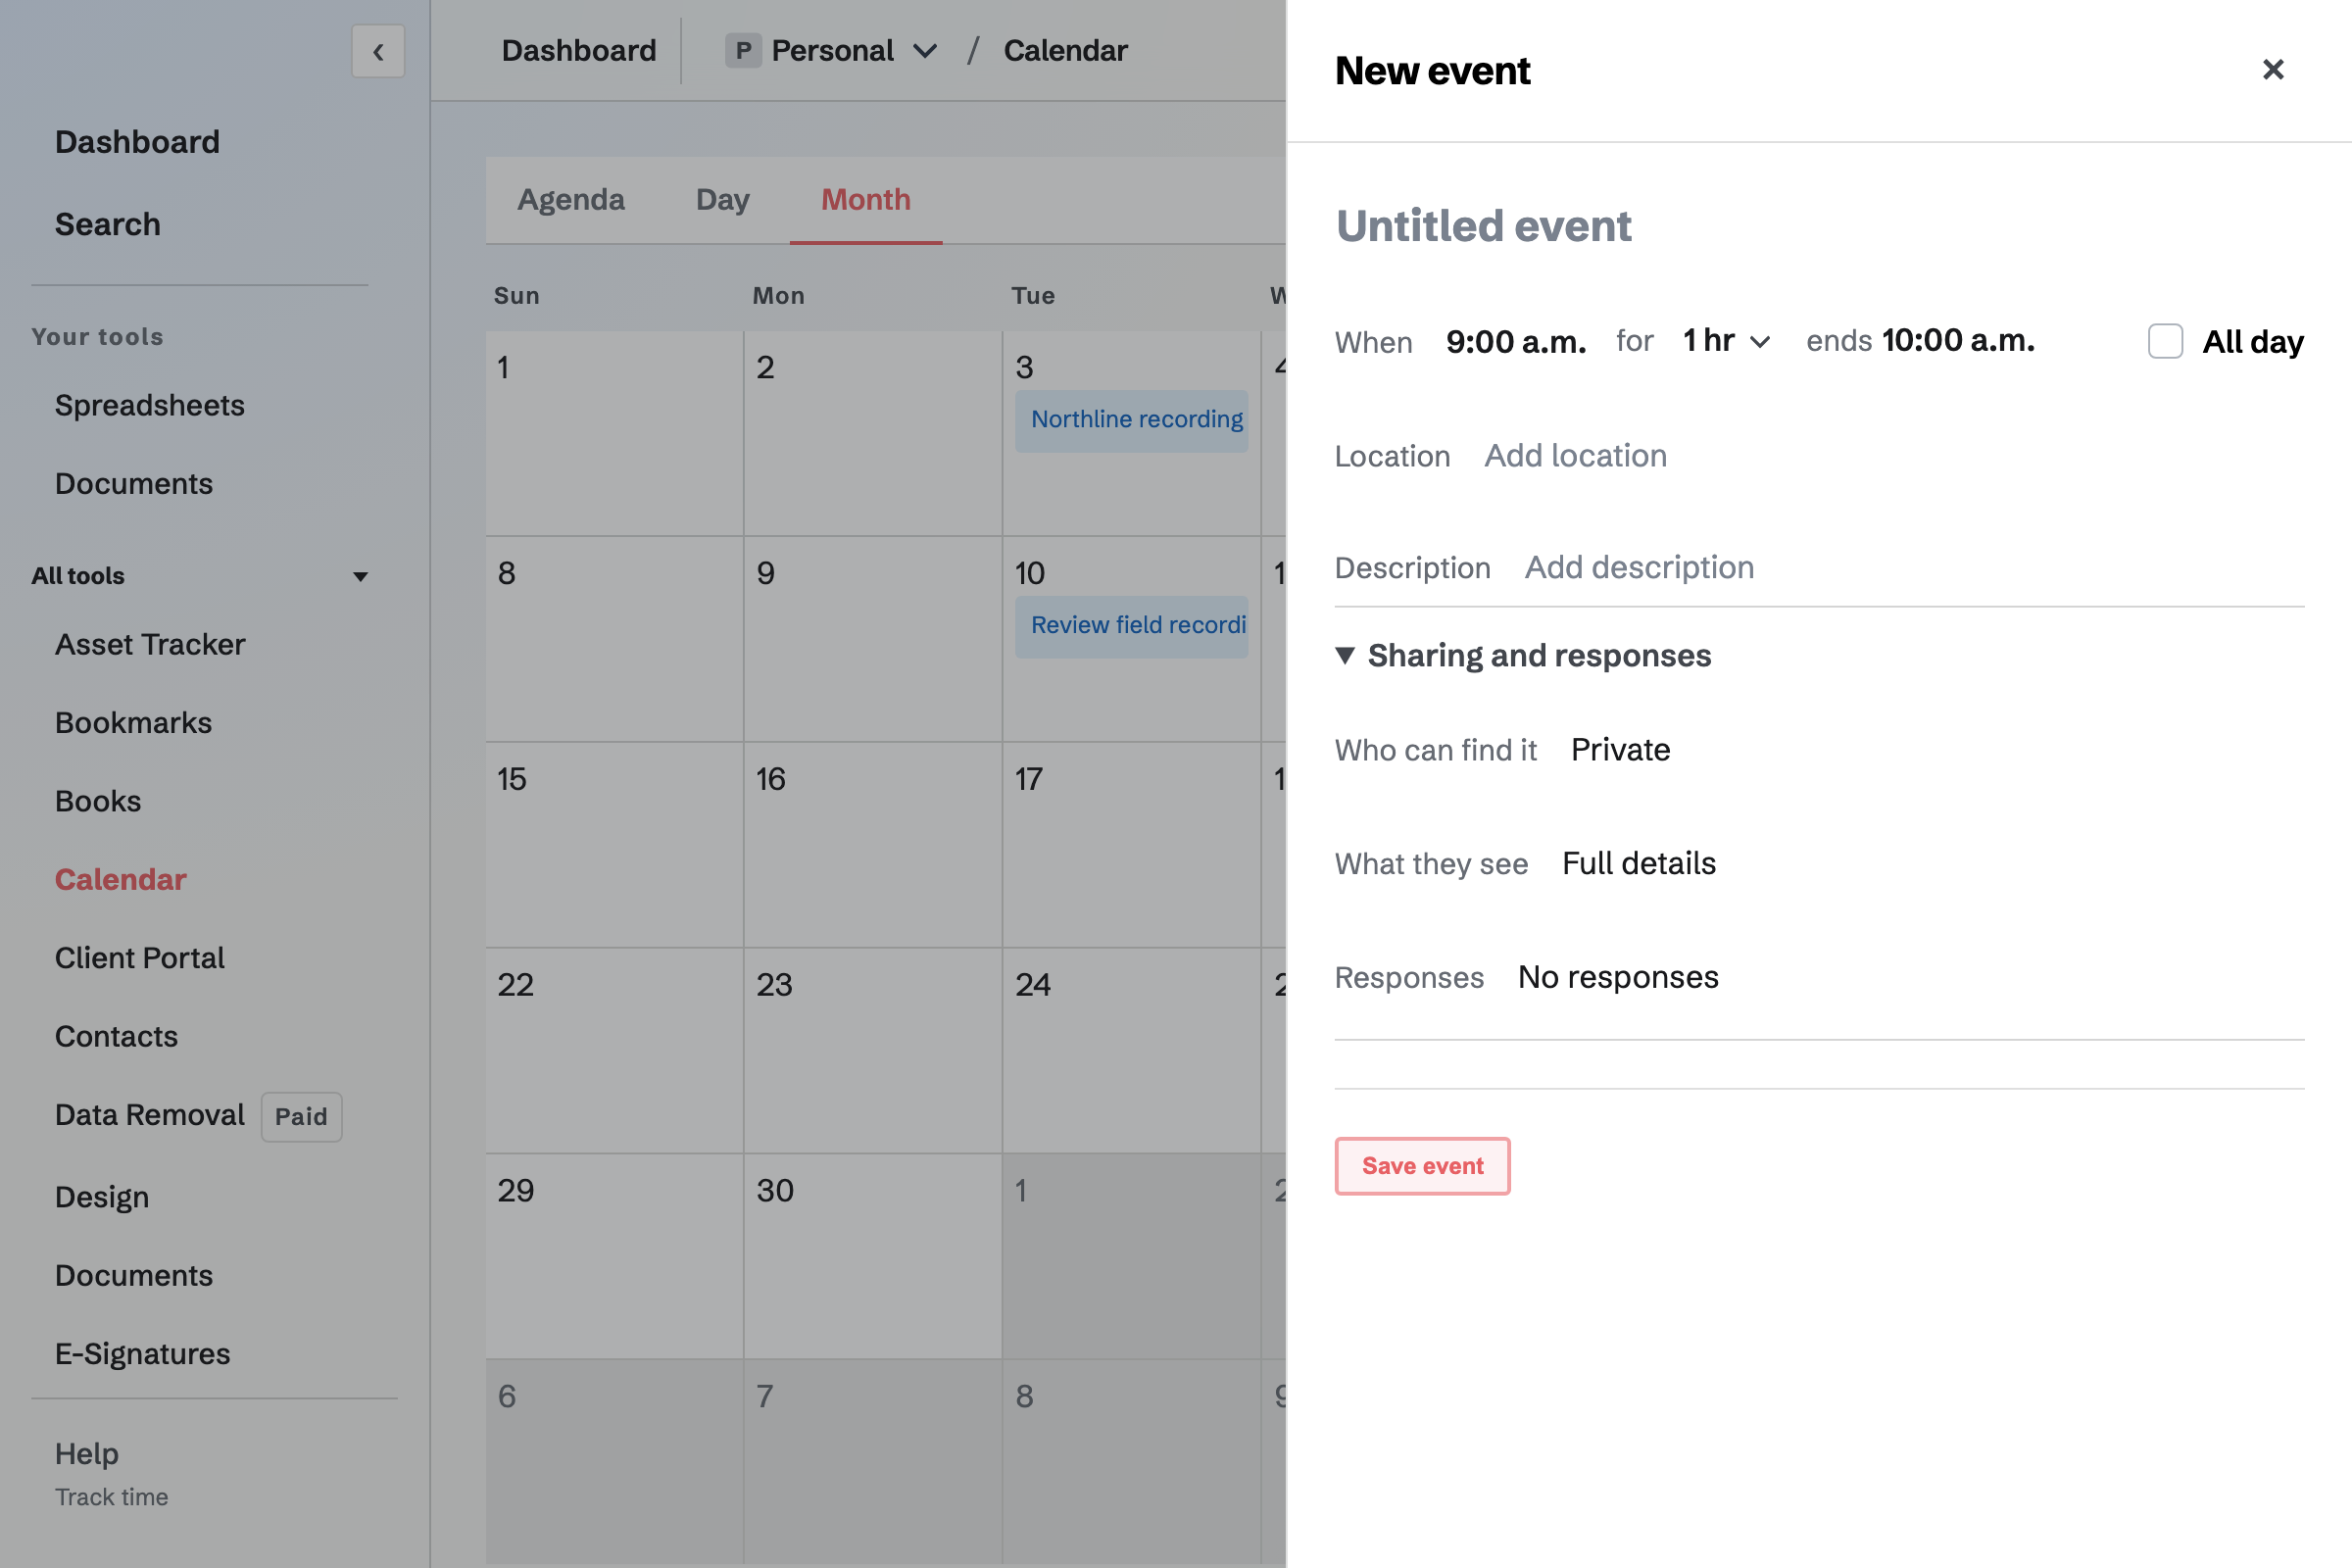Image resolution: width=2352 pixels, height=1568 pixels.
Task: Select the Month tab
Action: click(x=866, y=200)
